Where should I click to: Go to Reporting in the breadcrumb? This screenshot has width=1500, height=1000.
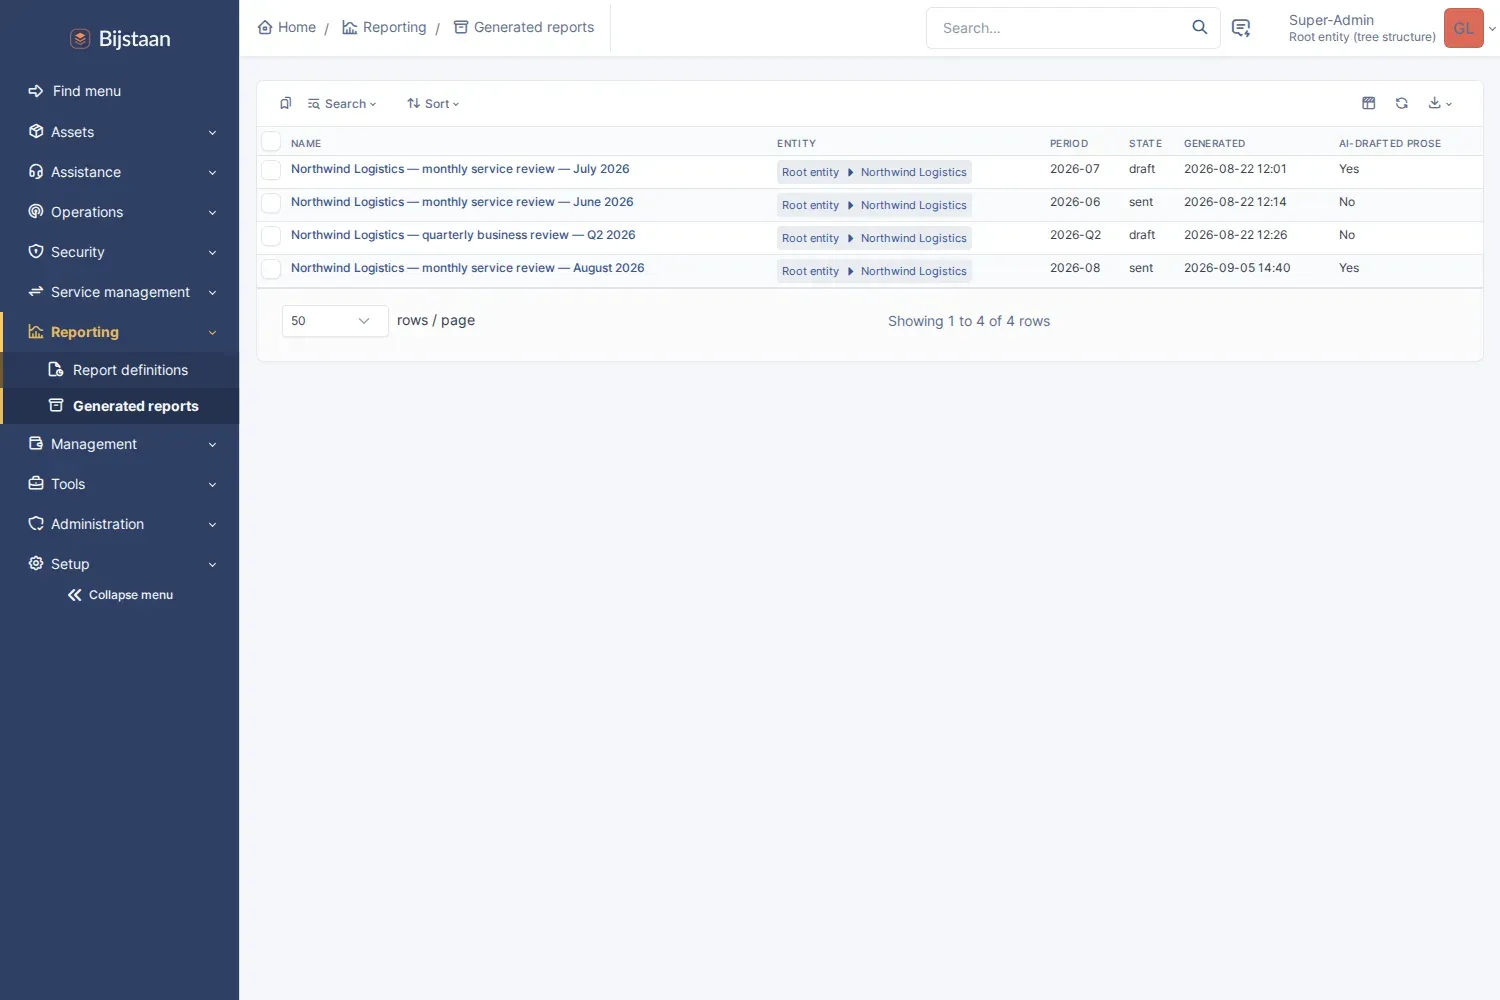coord(384,27)
